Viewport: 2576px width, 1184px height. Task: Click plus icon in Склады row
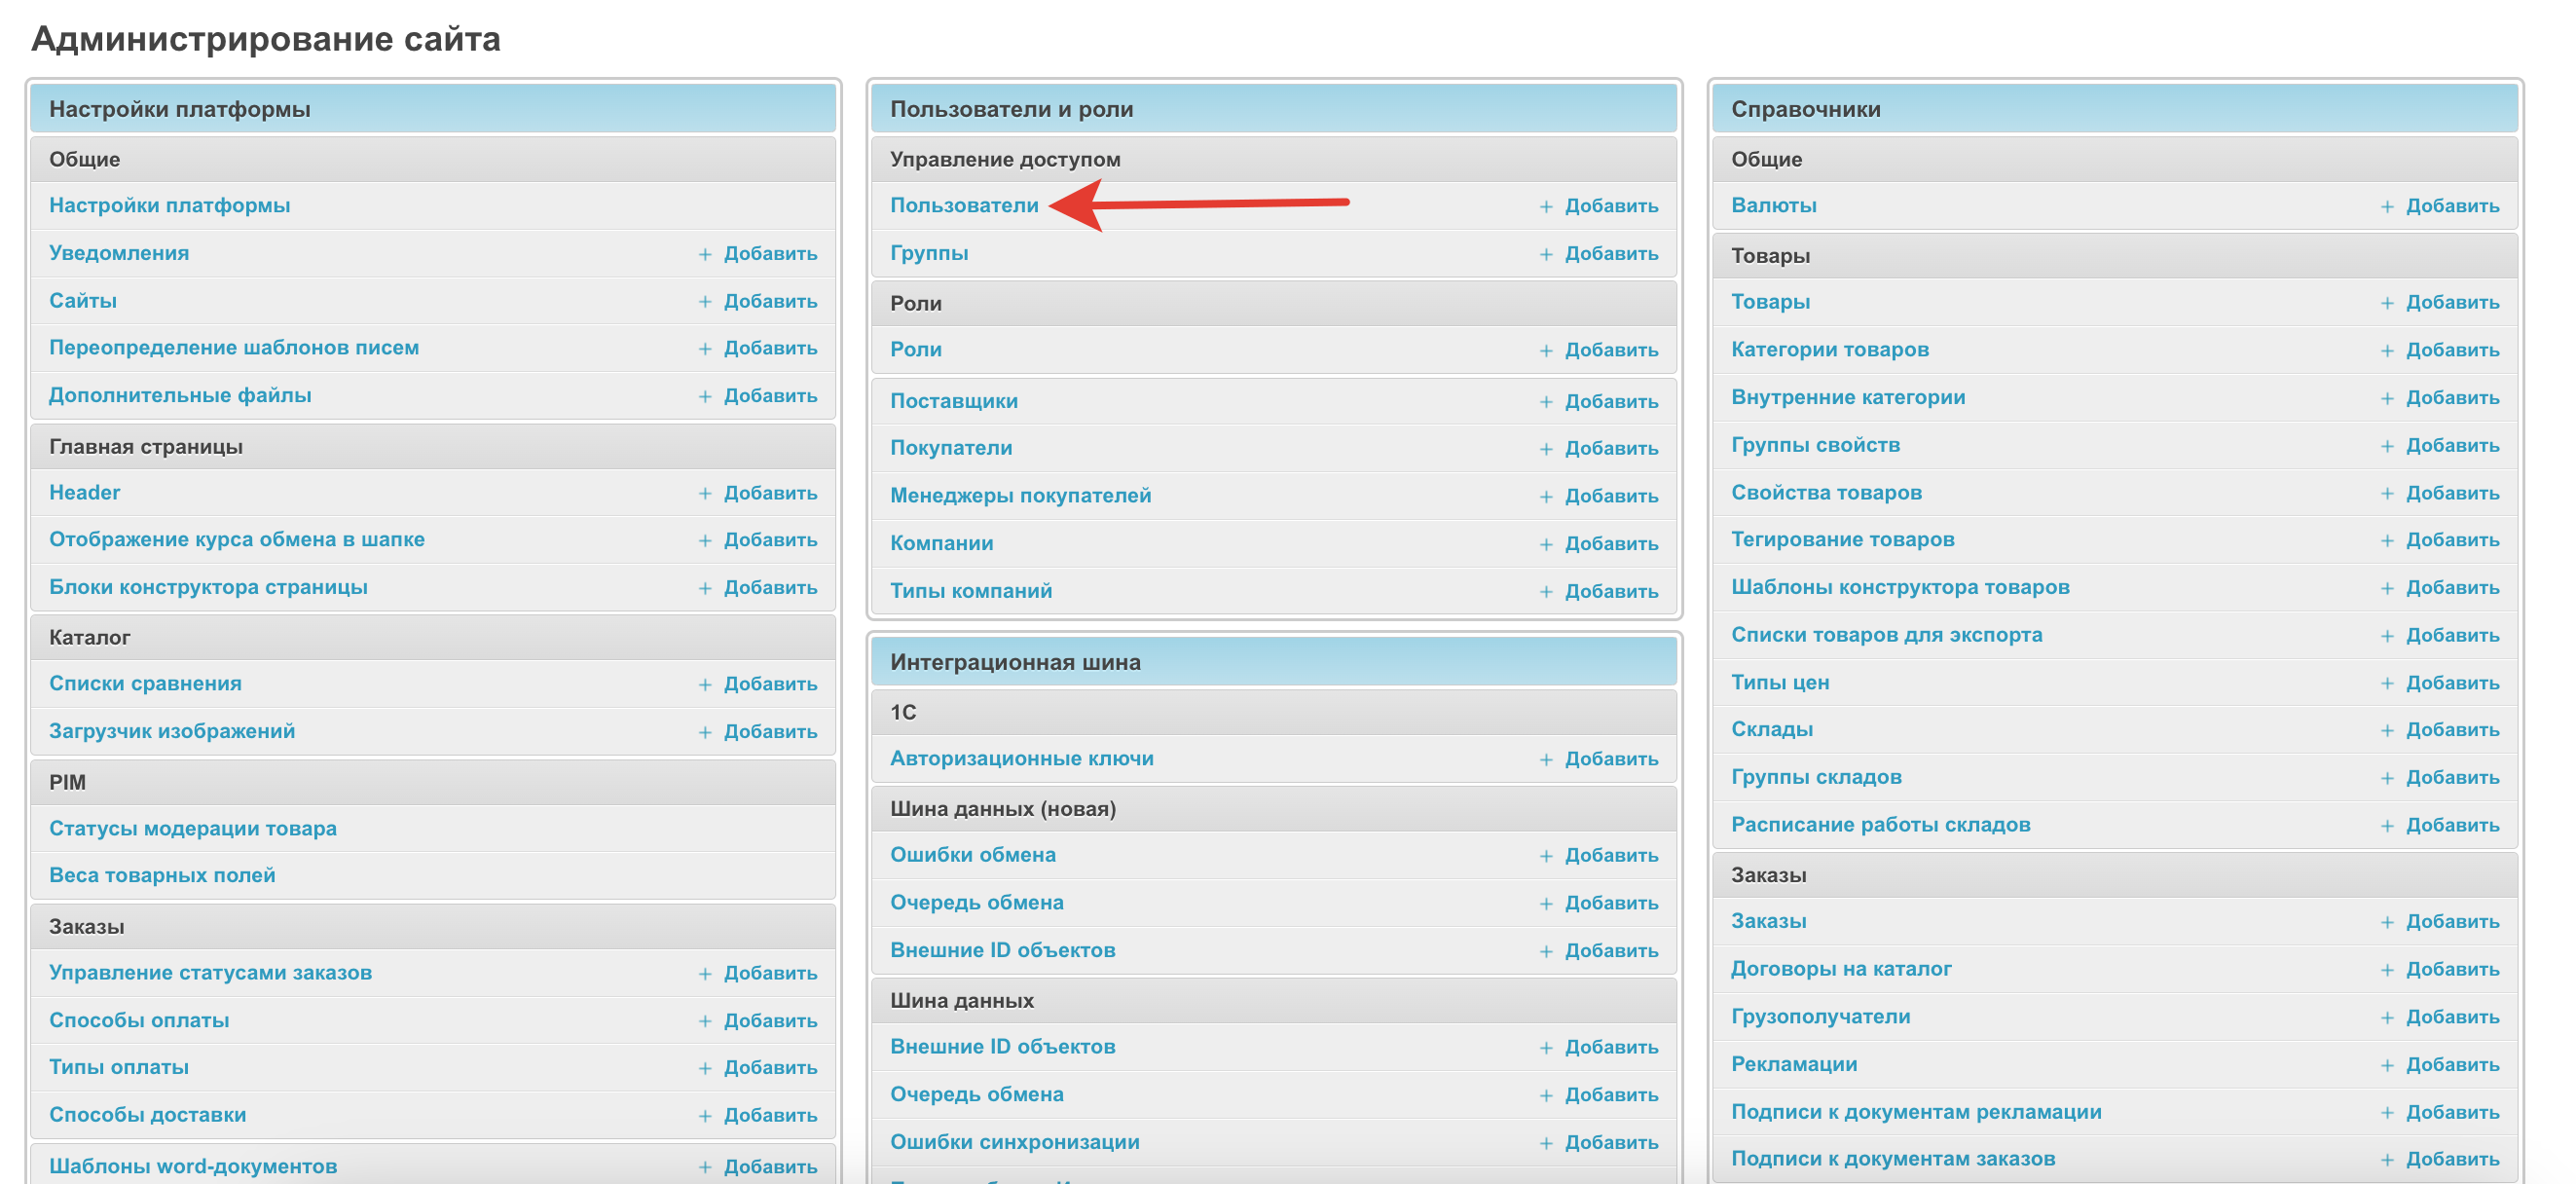tap(2386, 730)
